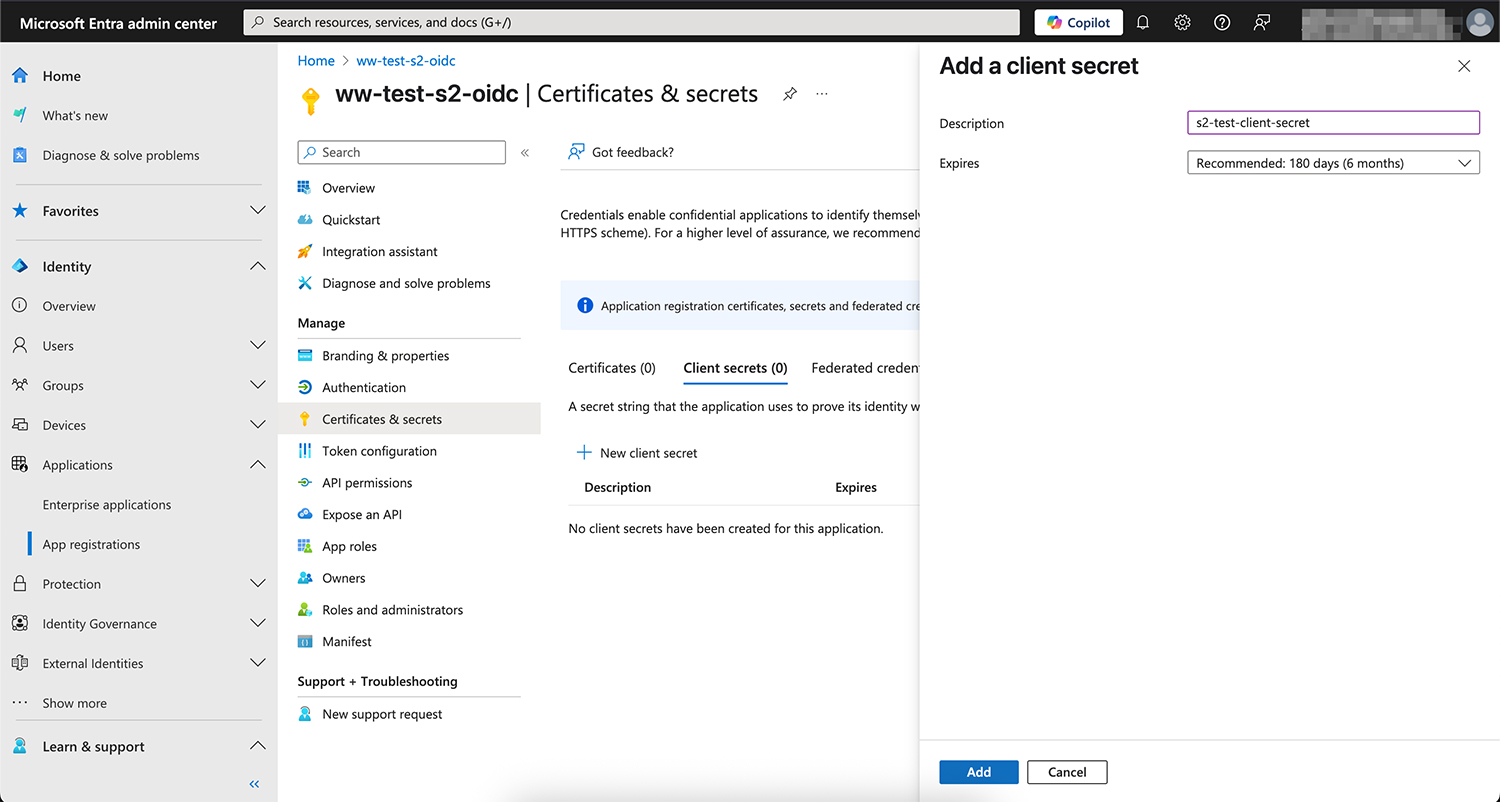The height and width of the screenshot is (802, 1500).
Task: Select the Client secrets (0) tab
Action: [x=735, y=368]
